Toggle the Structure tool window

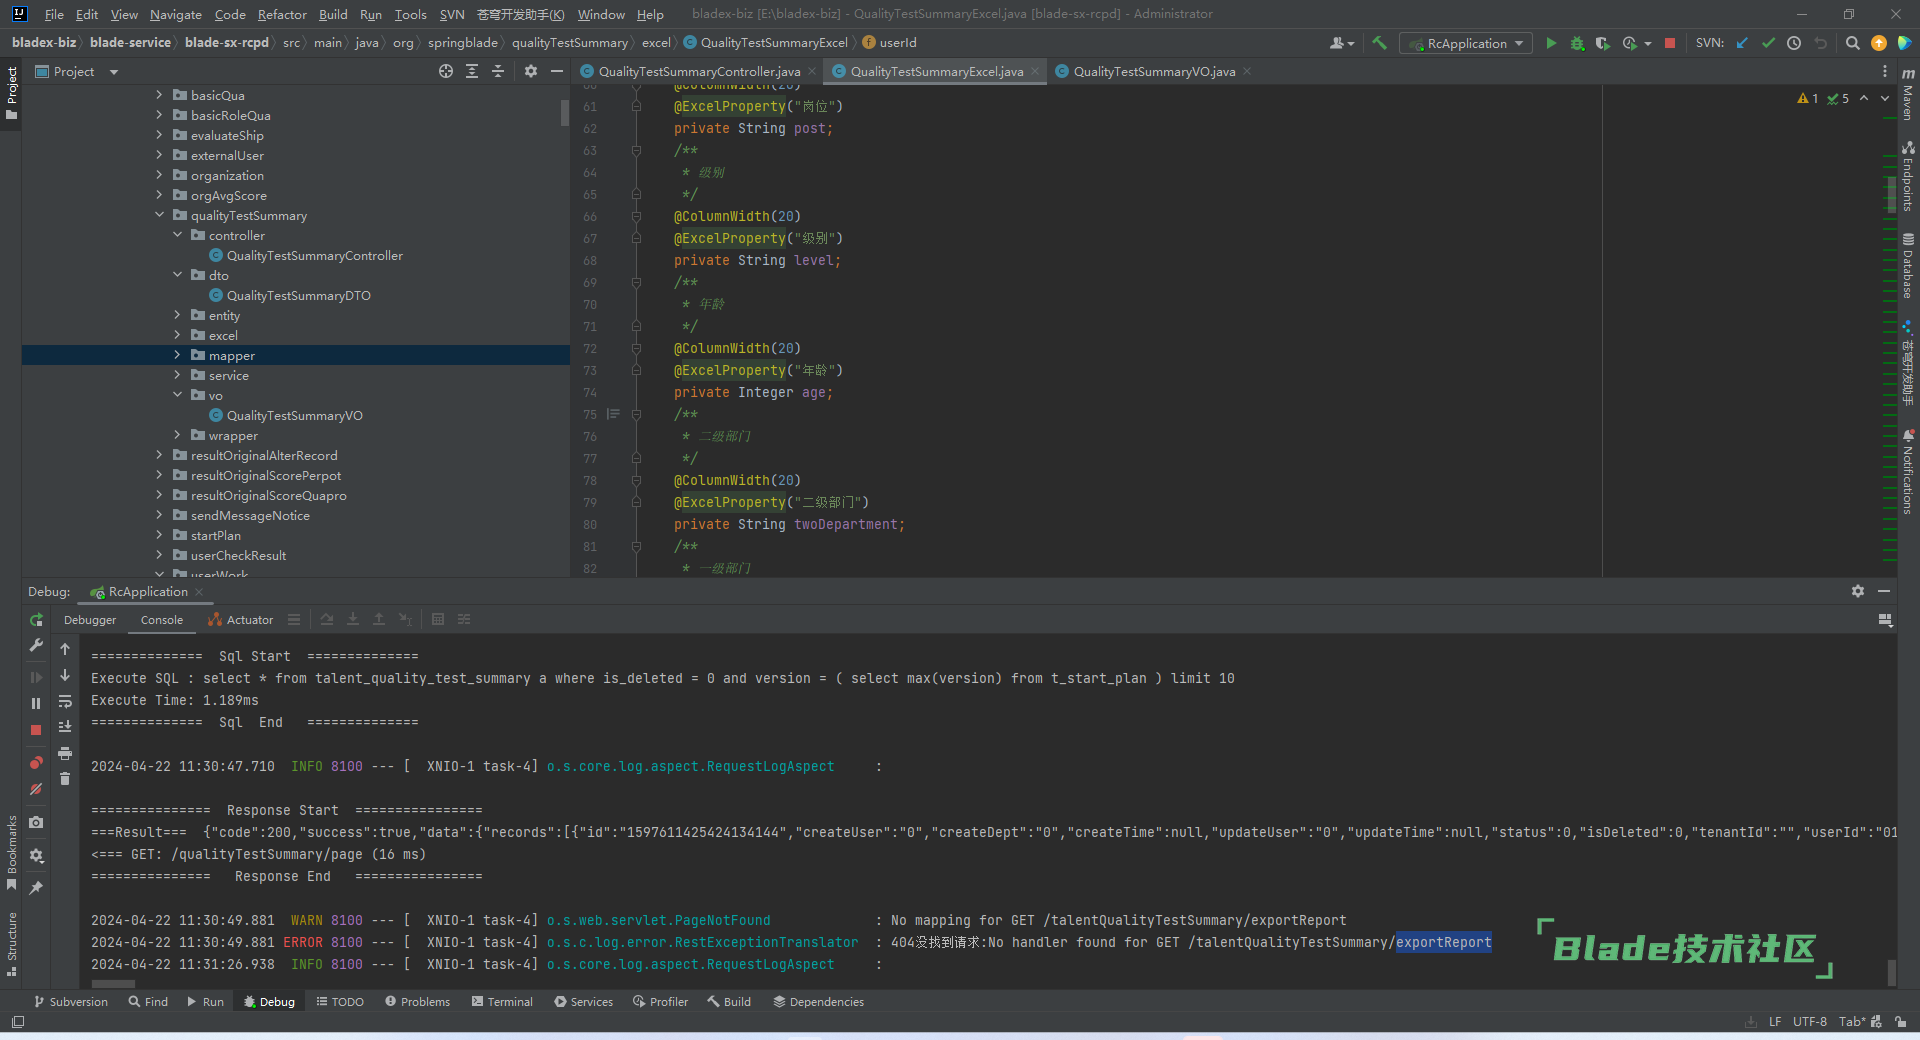click(x=11, y=944)
